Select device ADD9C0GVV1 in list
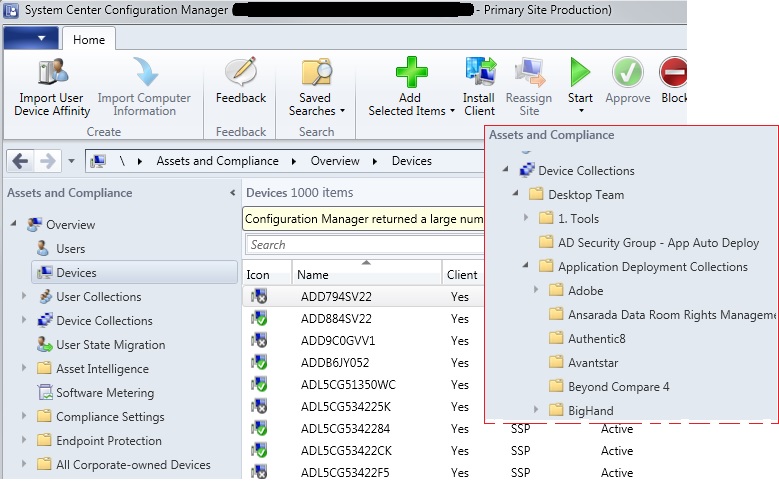Viewport: 779px width, 482px height. [x=338, y=341]
